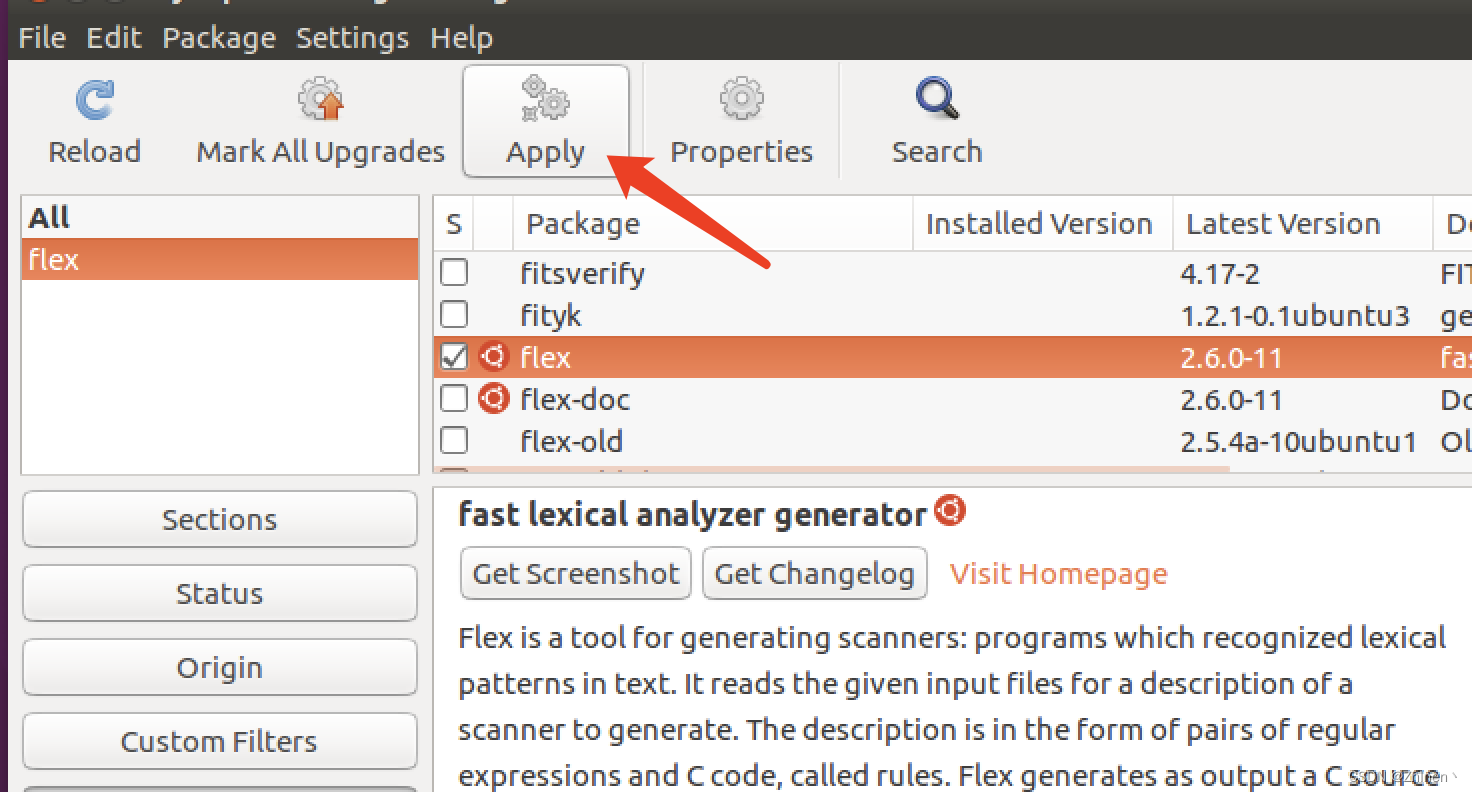Viewport: 1472px width, 792px height.
Task: Switch to Custom Filters view
Action: point(220,741)
